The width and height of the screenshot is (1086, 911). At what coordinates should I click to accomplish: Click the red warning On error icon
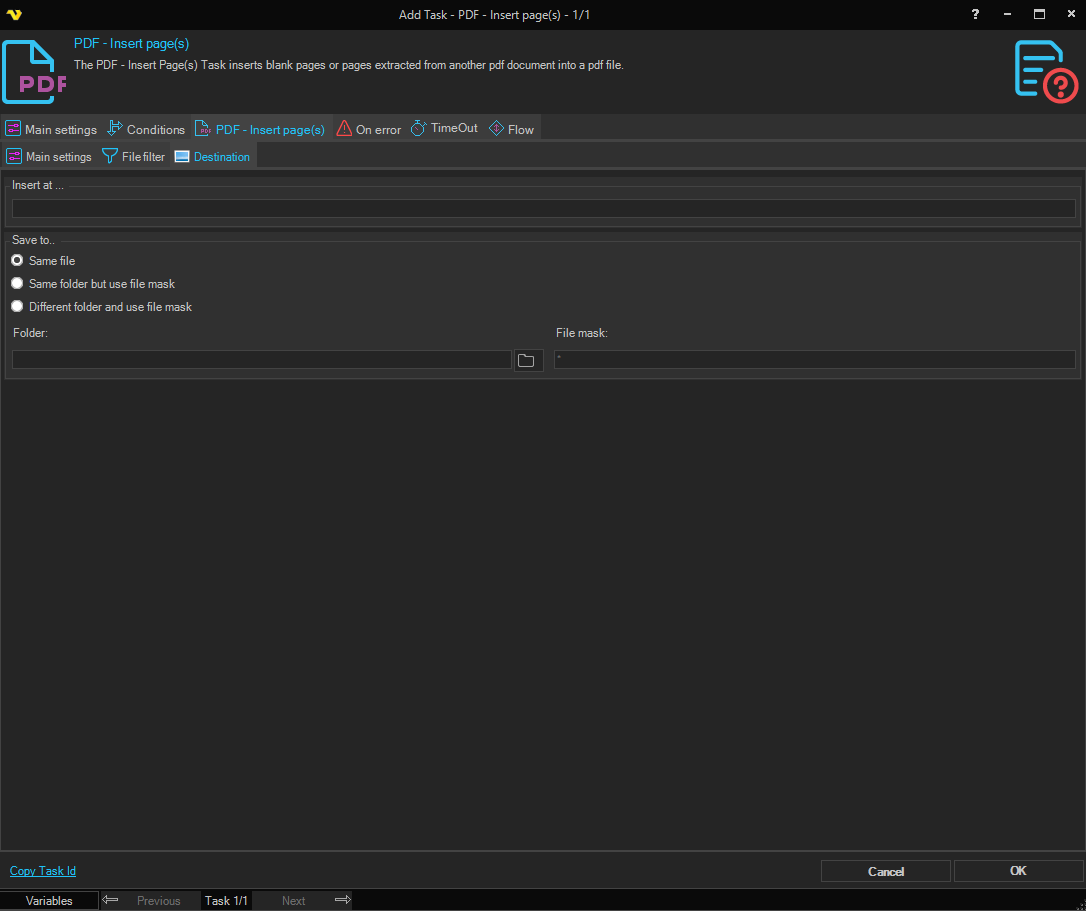[x=344, y=129]
